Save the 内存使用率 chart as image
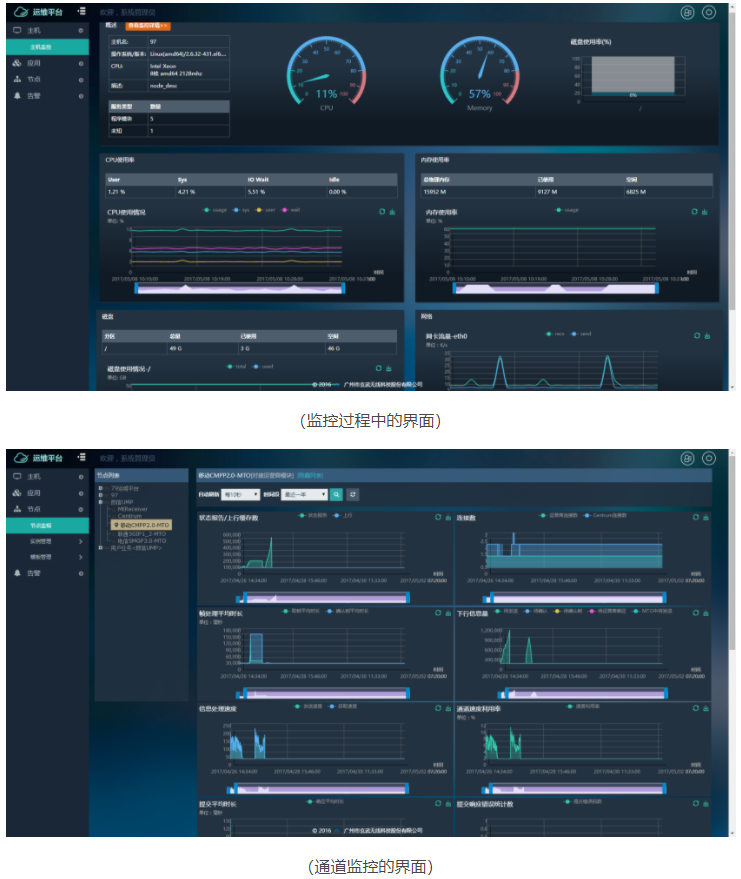Viewport: 741px width, 879px height. coord(705,211)
